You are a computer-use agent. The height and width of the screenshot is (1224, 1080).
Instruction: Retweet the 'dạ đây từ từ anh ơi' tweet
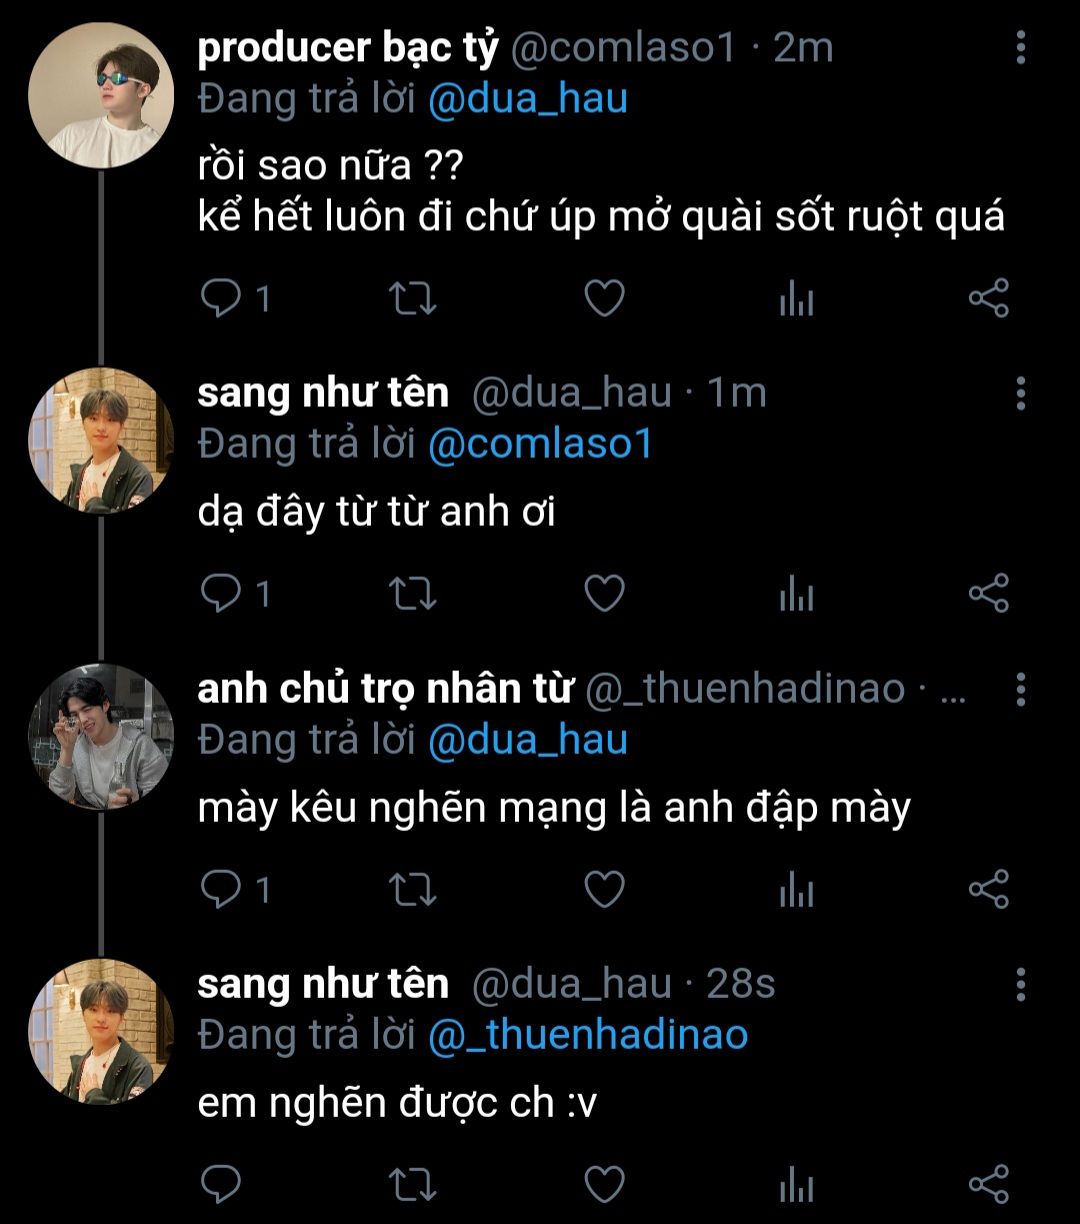point(411,594)
